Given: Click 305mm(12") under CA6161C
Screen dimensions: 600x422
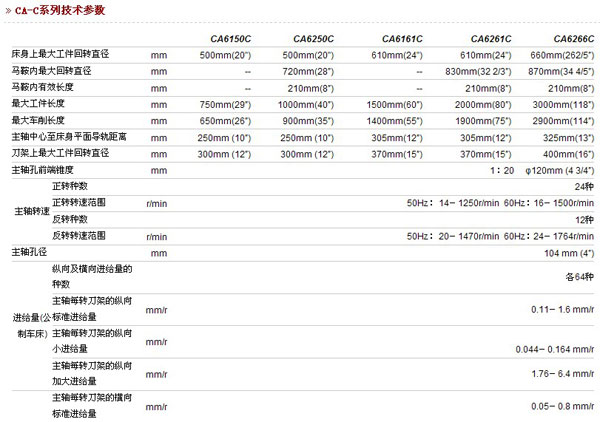Looking at the screenshot, I should 397,138.
